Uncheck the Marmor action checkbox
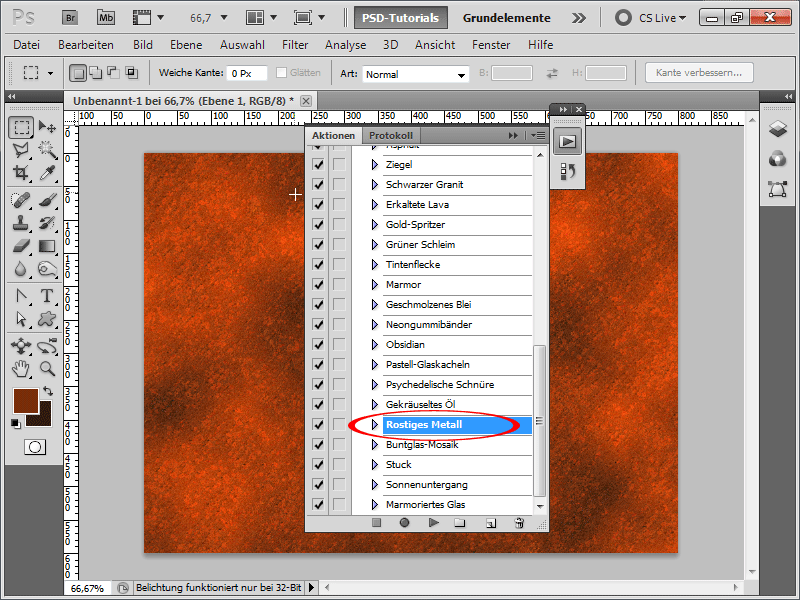Image resolution: width=800 pixels, height=600 pixels. [318, 285]
